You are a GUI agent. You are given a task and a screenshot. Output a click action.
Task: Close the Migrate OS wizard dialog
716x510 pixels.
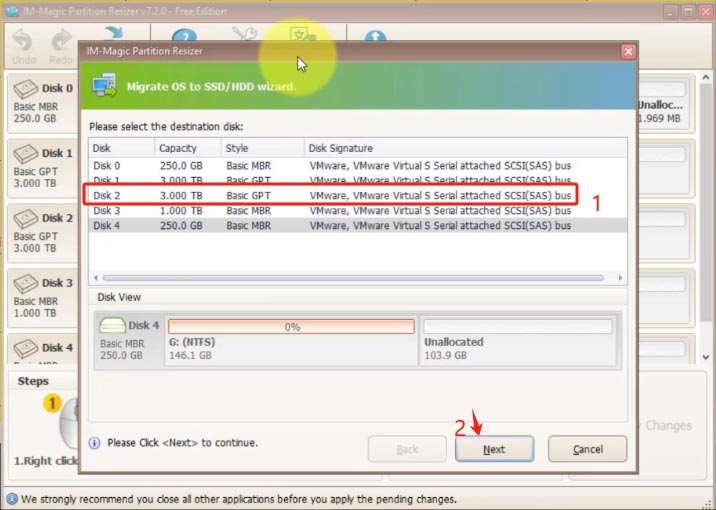[x=628, y=52]
